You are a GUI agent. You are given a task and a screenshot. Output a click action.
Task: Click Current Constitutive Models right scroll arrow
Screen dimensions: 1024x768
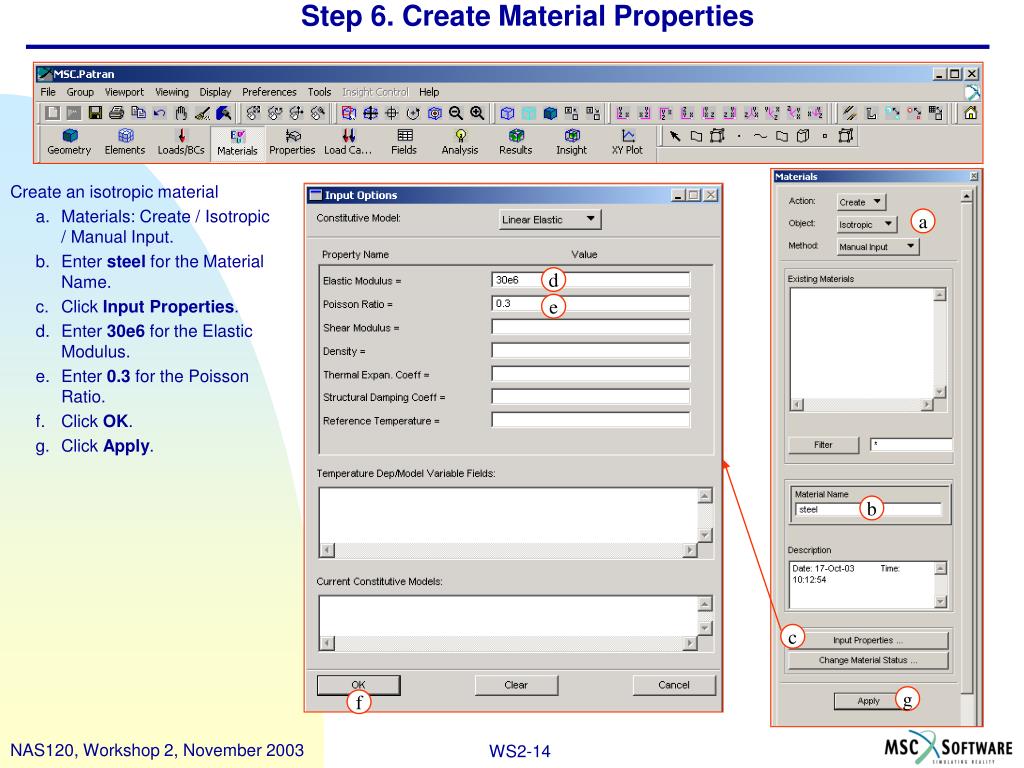click(690, 643)
